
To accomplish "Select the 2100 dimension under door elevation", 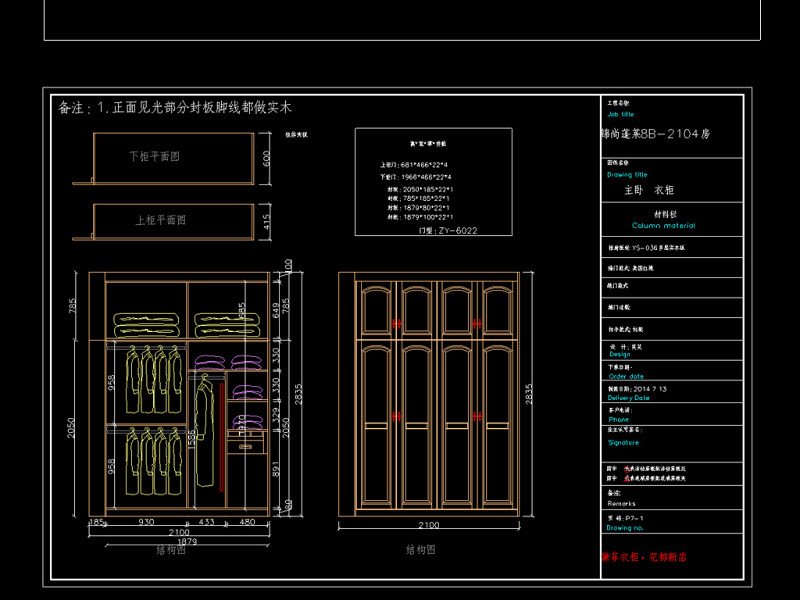I will (429, 525).
